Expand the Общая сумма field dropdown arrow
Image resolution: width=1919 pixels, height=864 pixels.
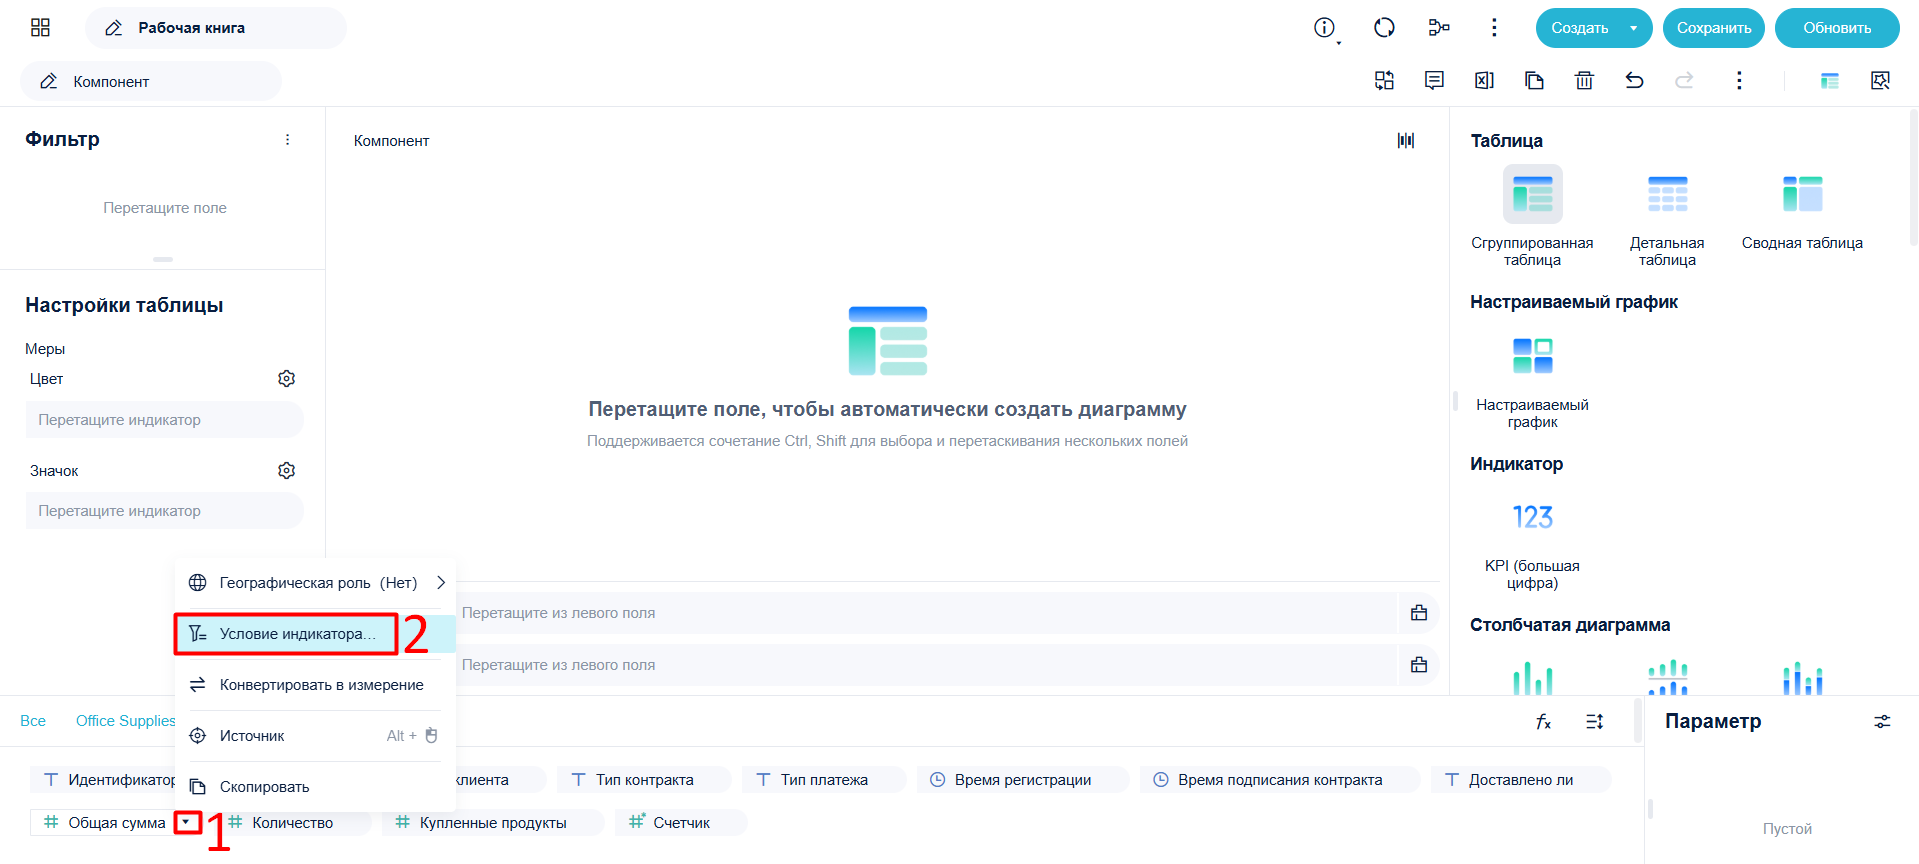(x=186, y=822)
